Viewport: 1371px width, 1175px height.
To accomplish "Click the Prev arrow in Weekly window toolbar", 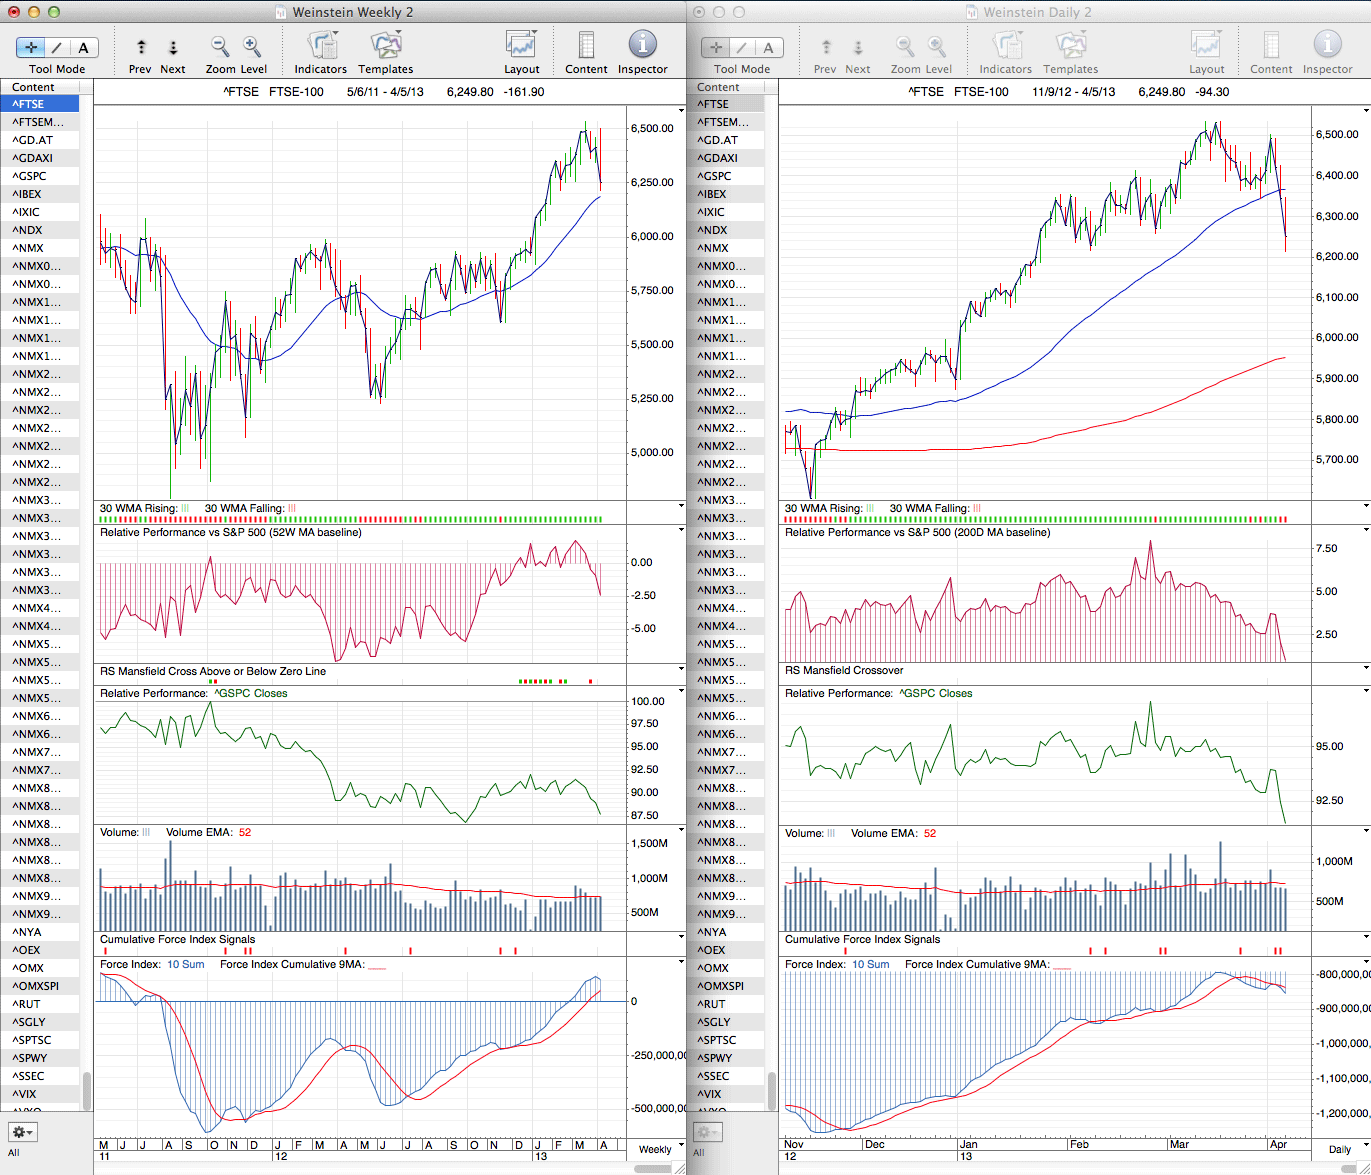I will (x=141, y=47).
